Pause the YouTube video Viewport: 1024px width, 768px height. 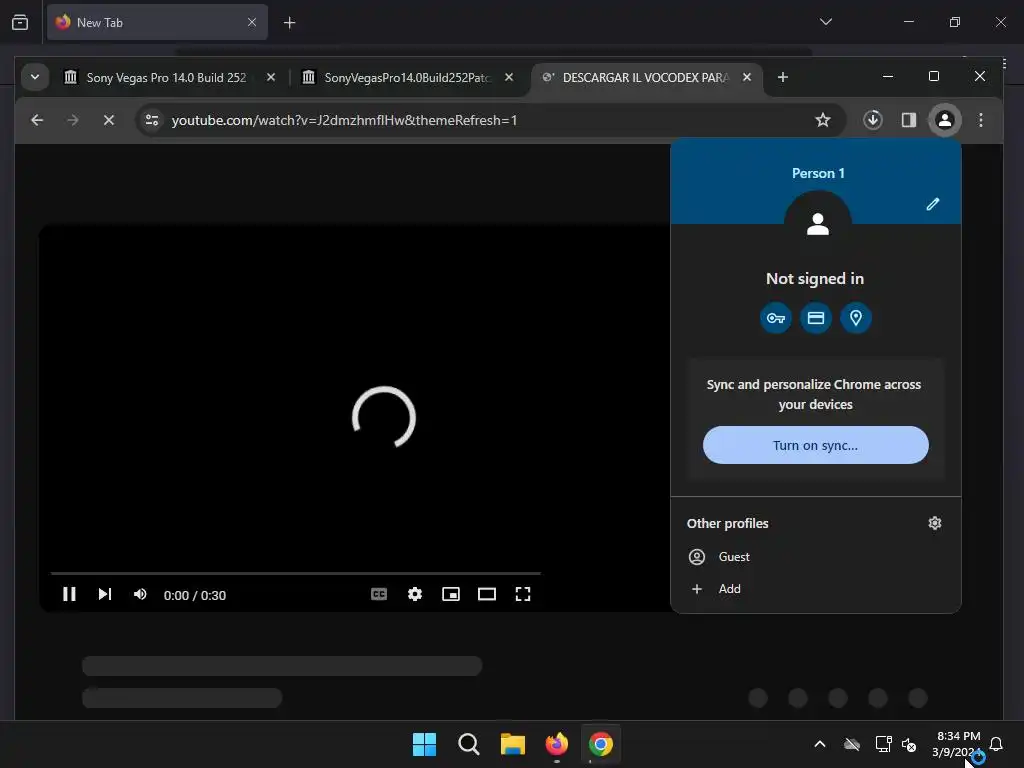(x=69, y=594)
